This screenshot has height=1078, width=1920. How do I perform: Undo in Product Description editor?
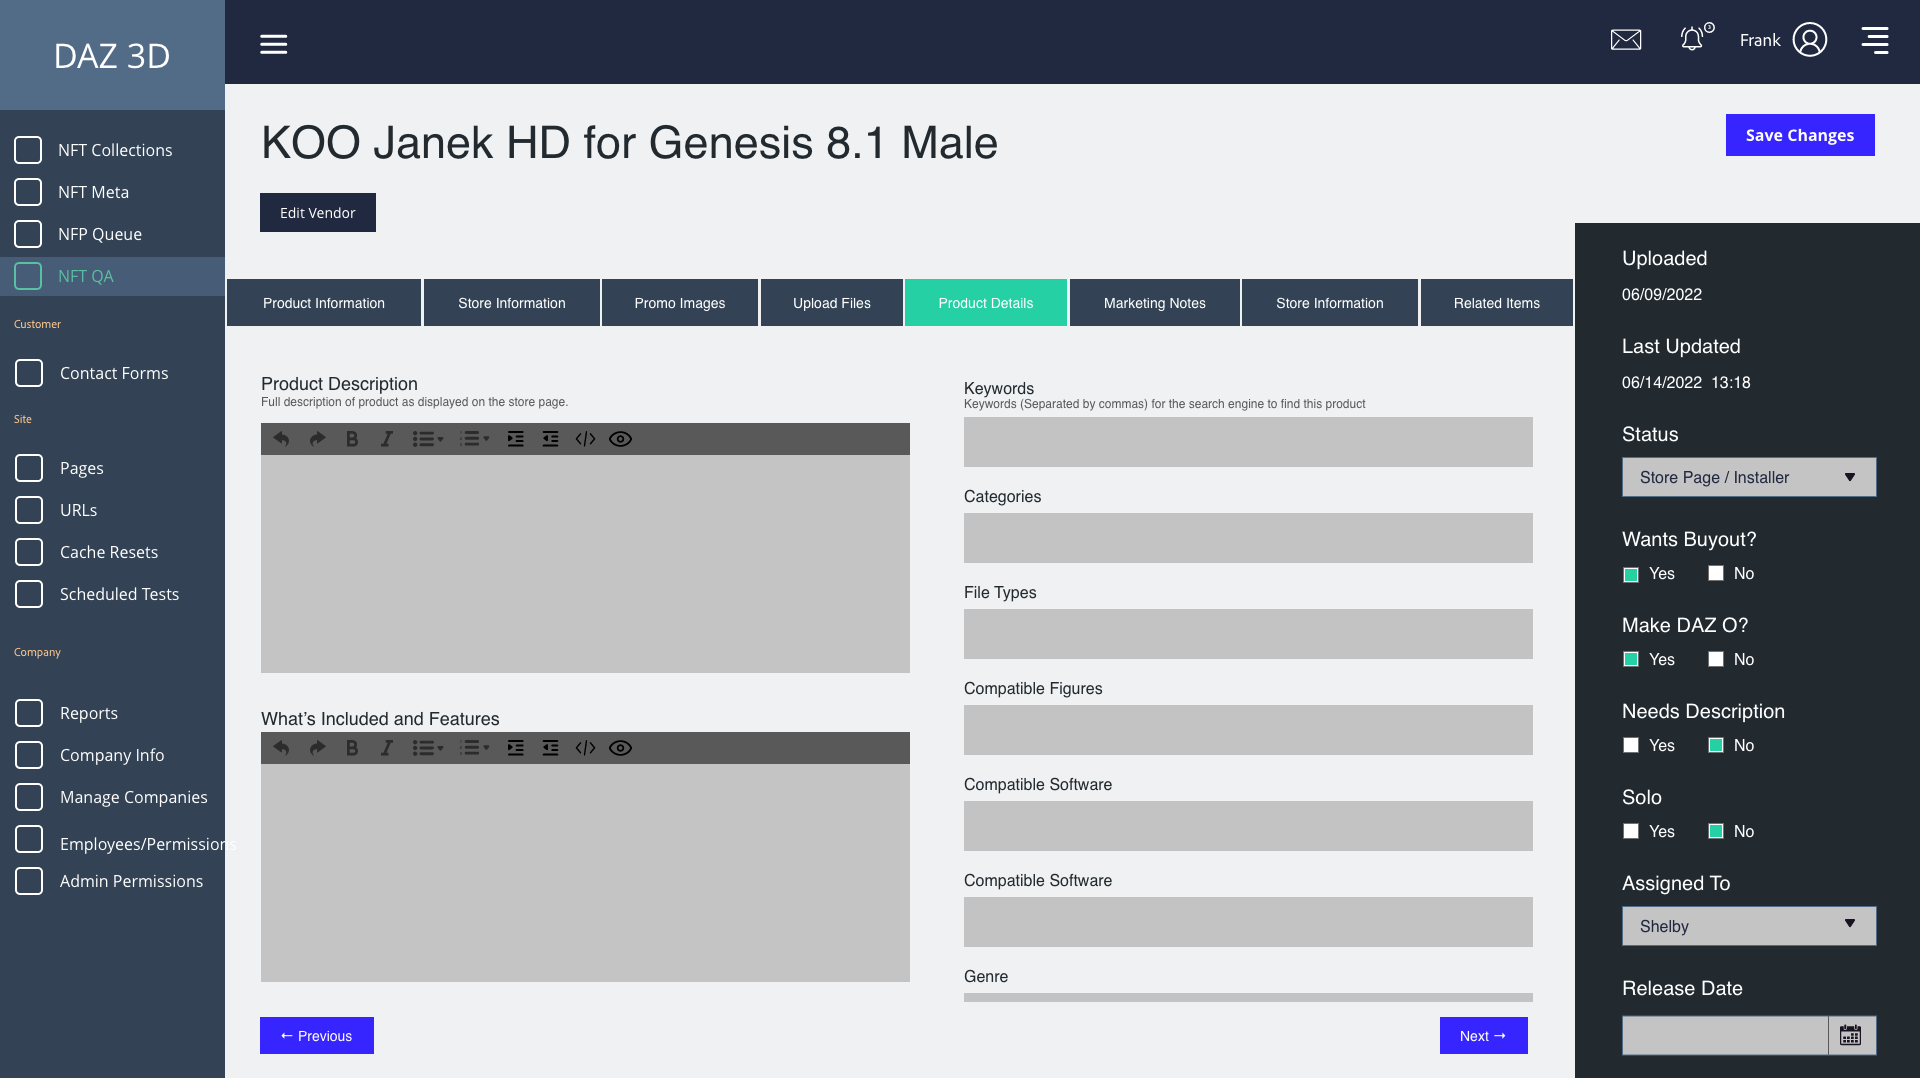click(x=282, y=439)
